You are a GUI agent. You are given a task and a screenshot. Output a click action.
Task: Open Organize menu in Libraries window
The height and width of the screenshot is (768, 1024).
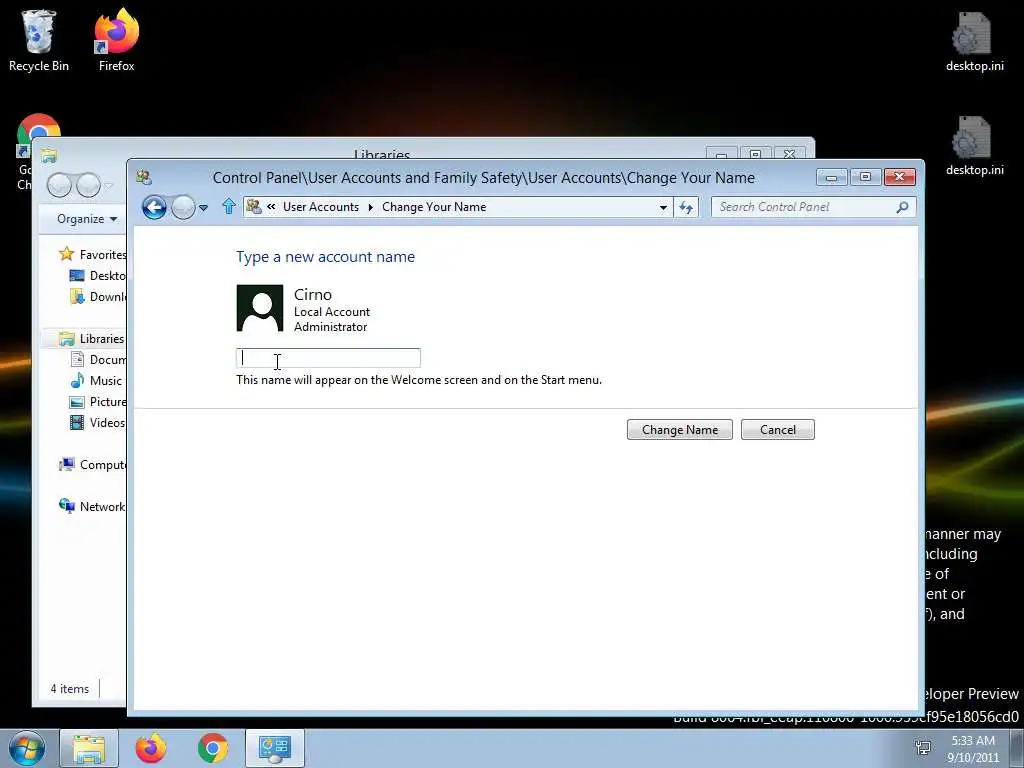[x=87, y=219]
